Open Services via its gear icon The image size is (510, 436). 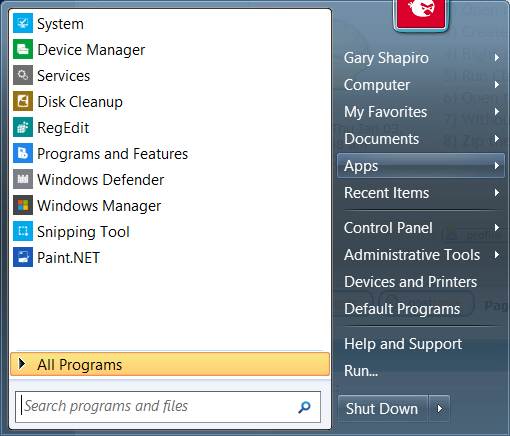[x=23, y=75]
